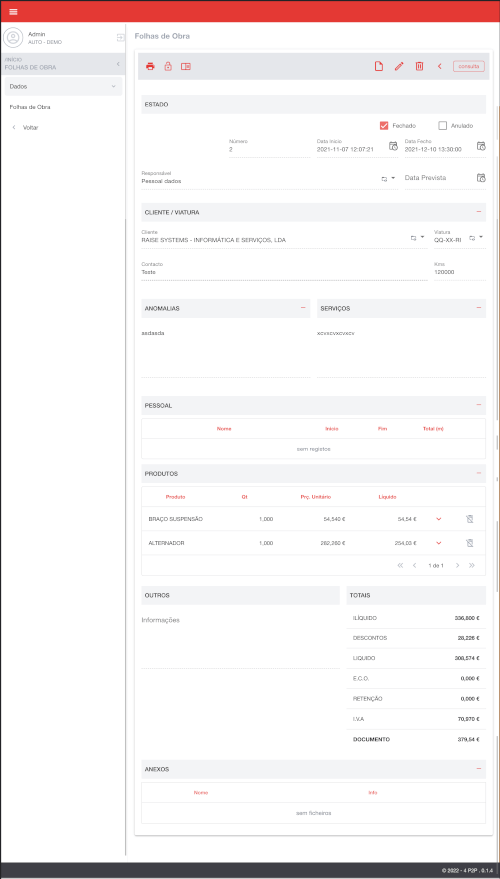The height and width of the screenshot is (879, 500).
Task: Click the Admin user avatar
Action: (x=12, y=38)
